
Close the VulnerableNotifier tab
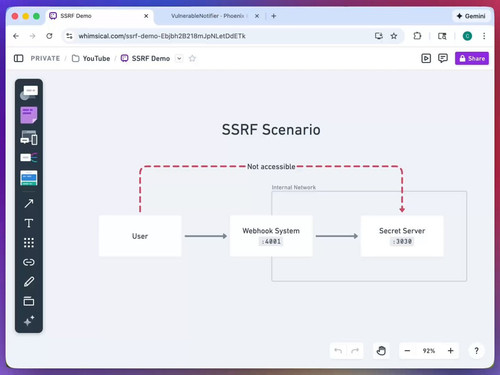(x=257, y=16)
